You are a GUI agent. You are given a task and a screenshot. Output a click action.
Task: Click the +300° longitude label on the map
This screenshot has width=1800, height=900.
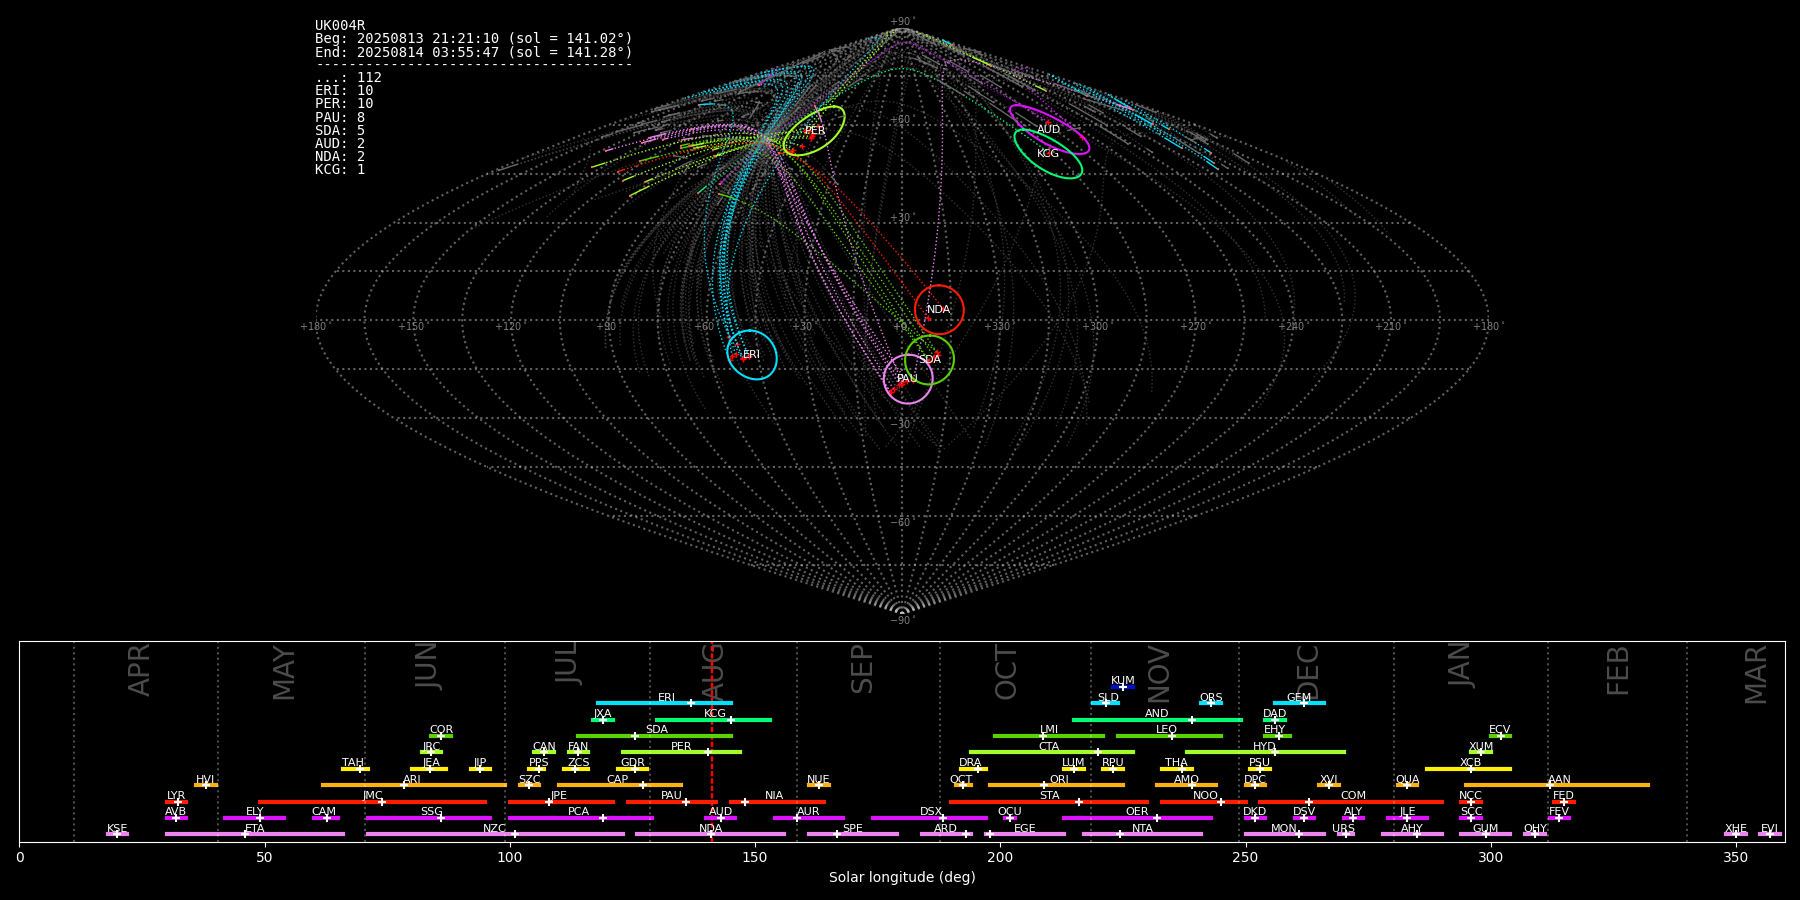(x=1095, y=326)
